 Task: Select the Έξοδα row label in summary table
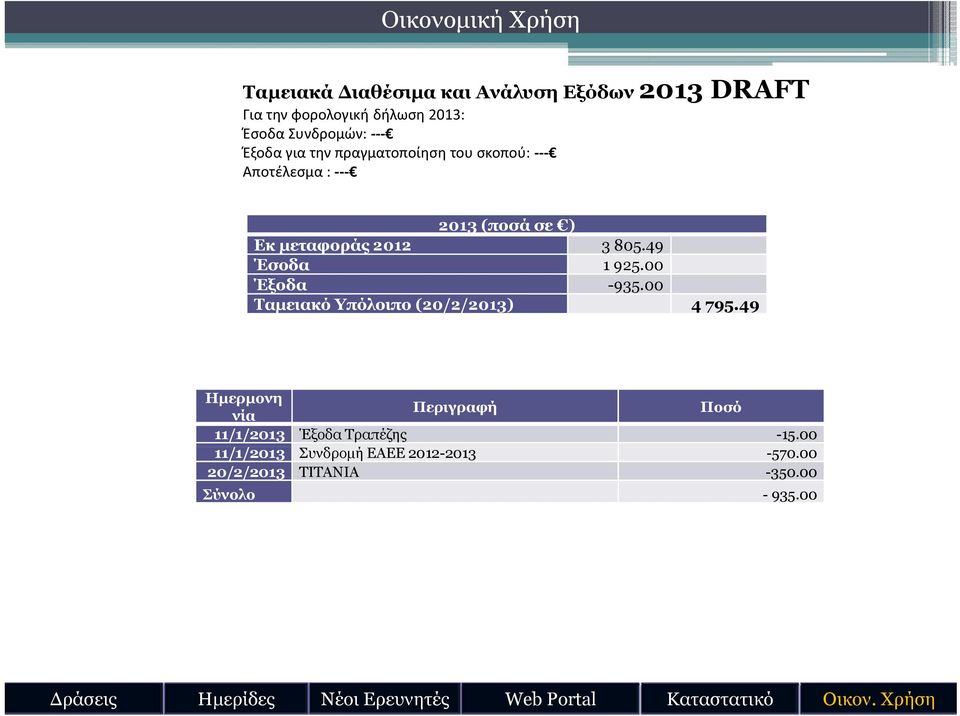(x=407, y=284)
